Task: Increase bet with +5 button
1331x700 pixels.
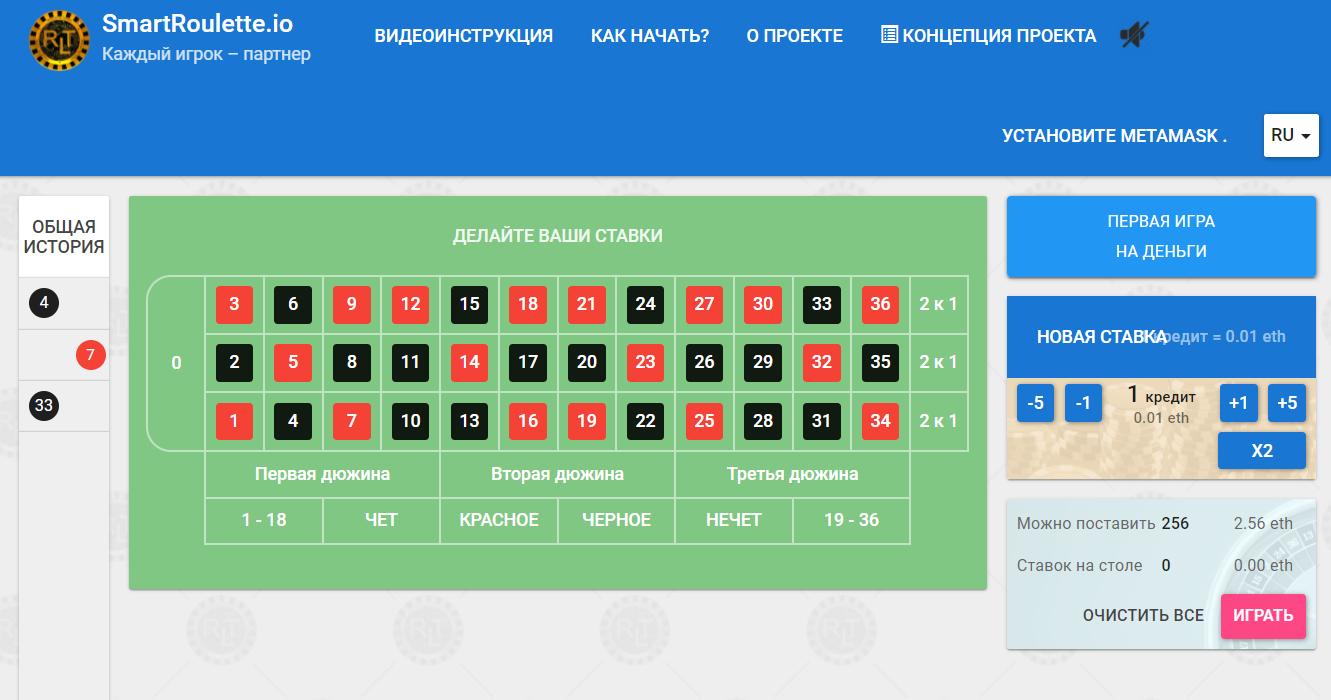Action: point(1287,403)
